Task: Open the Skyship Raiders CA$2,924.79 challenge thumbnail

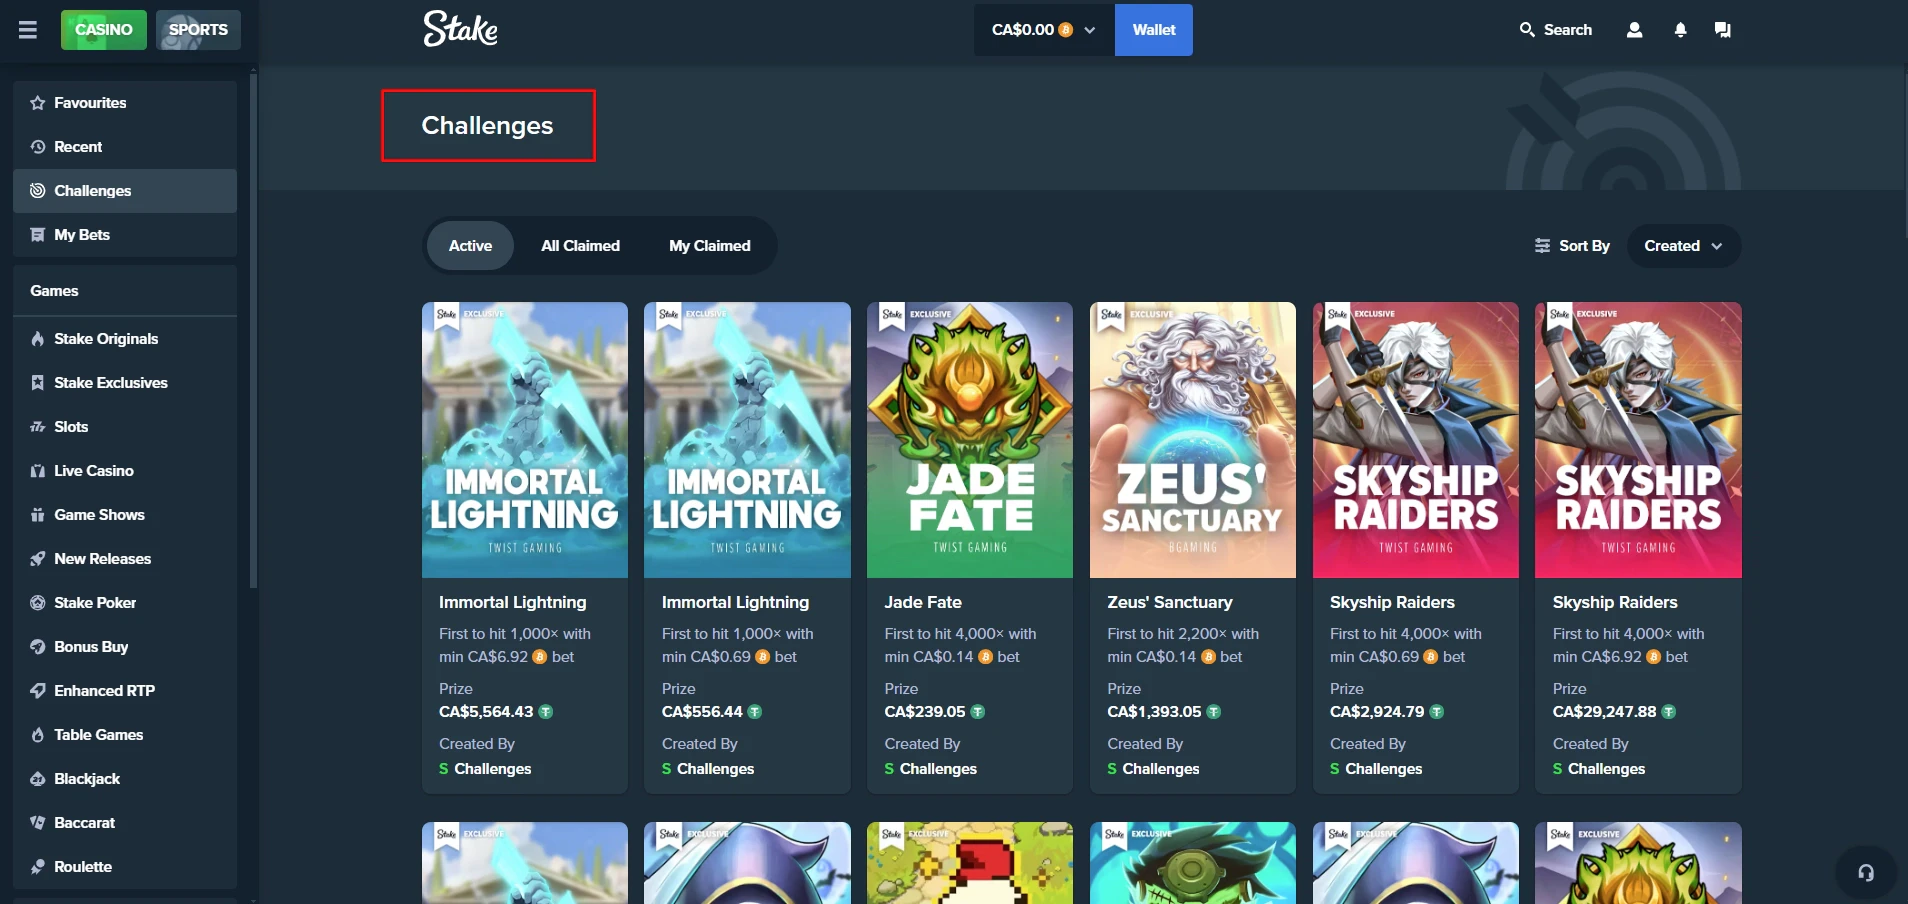Action: [x=1416, y=440]
